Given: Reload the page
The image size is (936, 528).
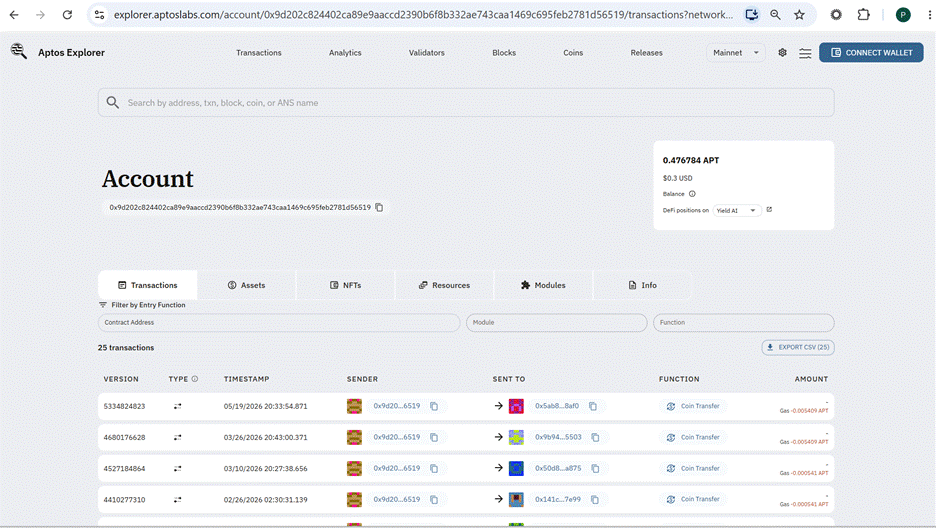Looking at the screenshot, I should 67,15.
